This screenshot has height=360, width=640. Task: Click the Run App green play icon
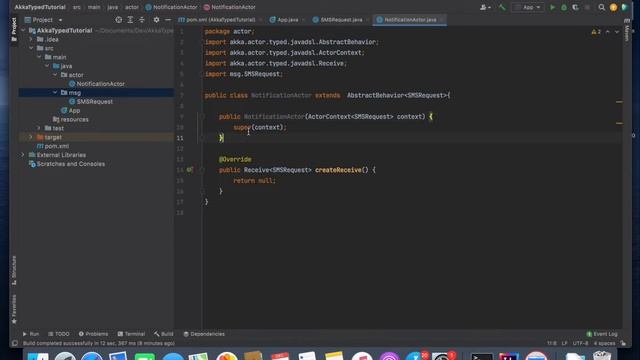click(552, 7)
